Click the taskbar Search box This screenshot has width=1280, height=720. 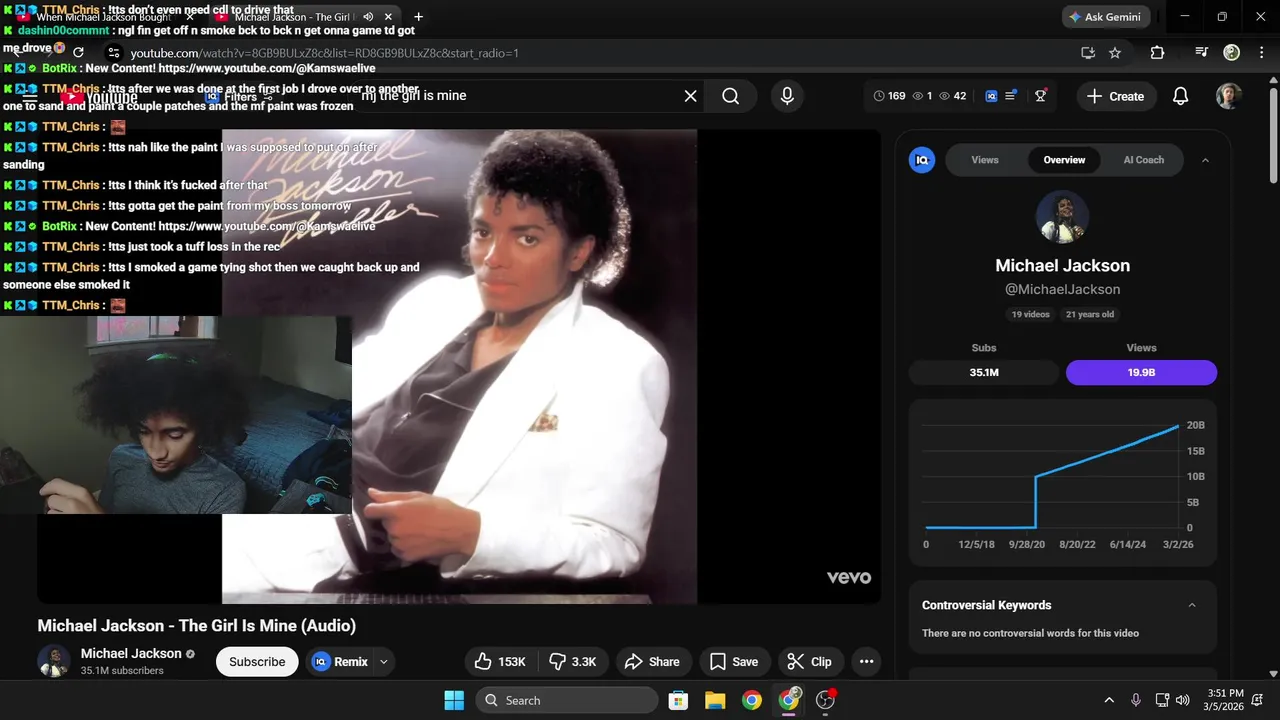[x=567, y=700]
